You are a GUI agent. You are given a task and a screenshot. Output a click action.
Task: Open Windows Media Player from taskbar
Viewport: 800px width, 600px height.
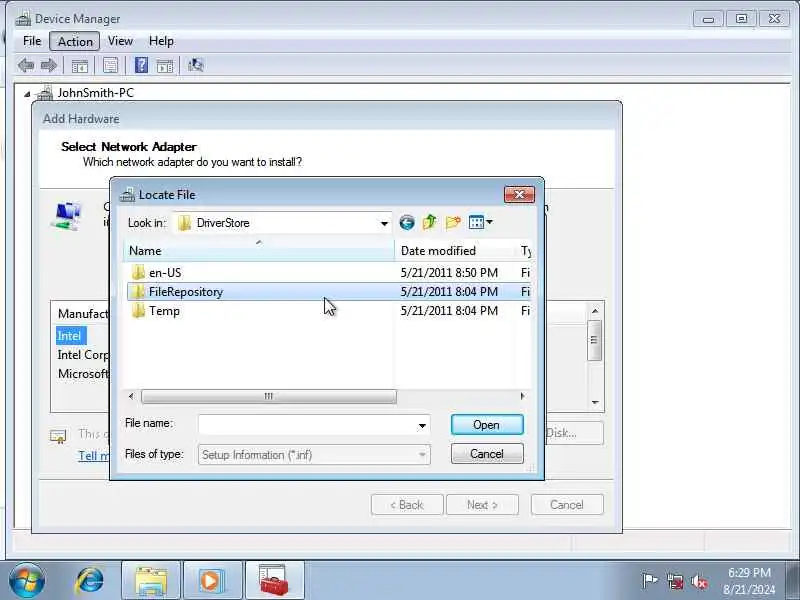coord(212,581)
